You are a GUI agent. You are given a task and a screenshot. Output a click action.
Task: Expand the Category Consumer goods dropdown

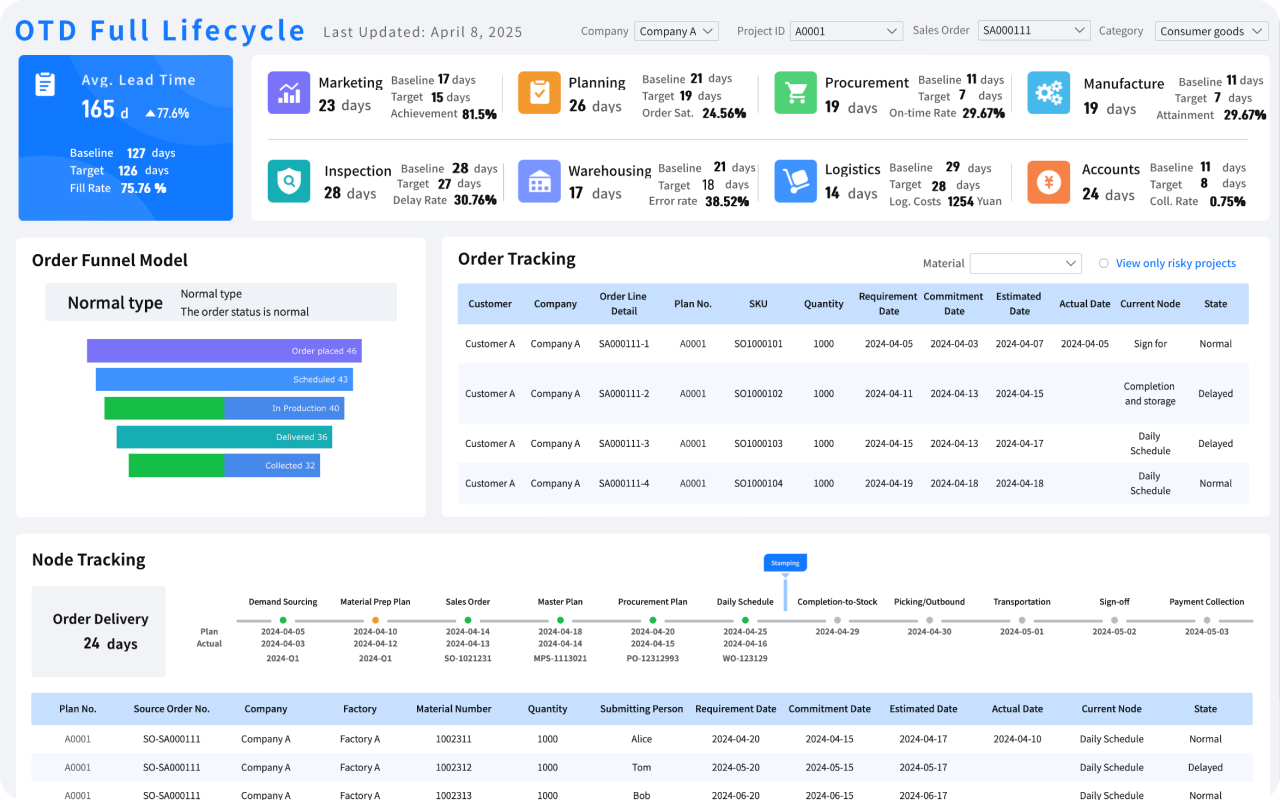[x=1211, y=31]
